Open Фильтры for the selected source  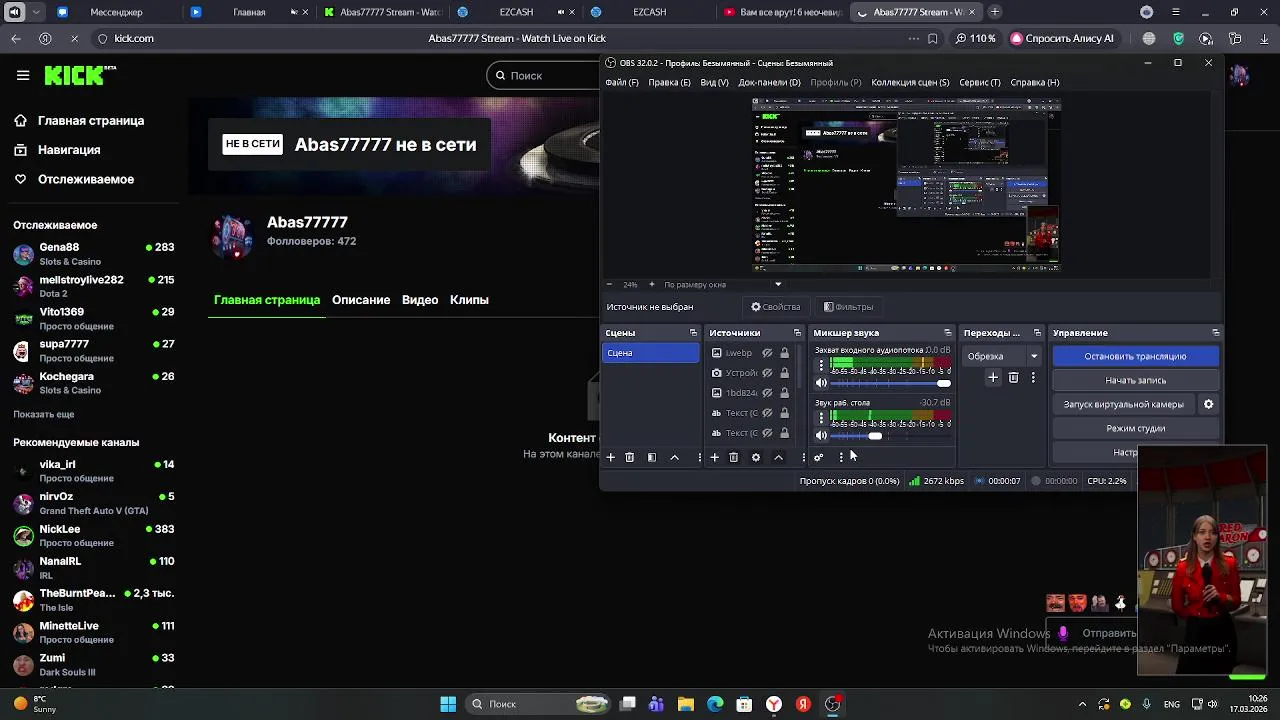pos(848,307)
